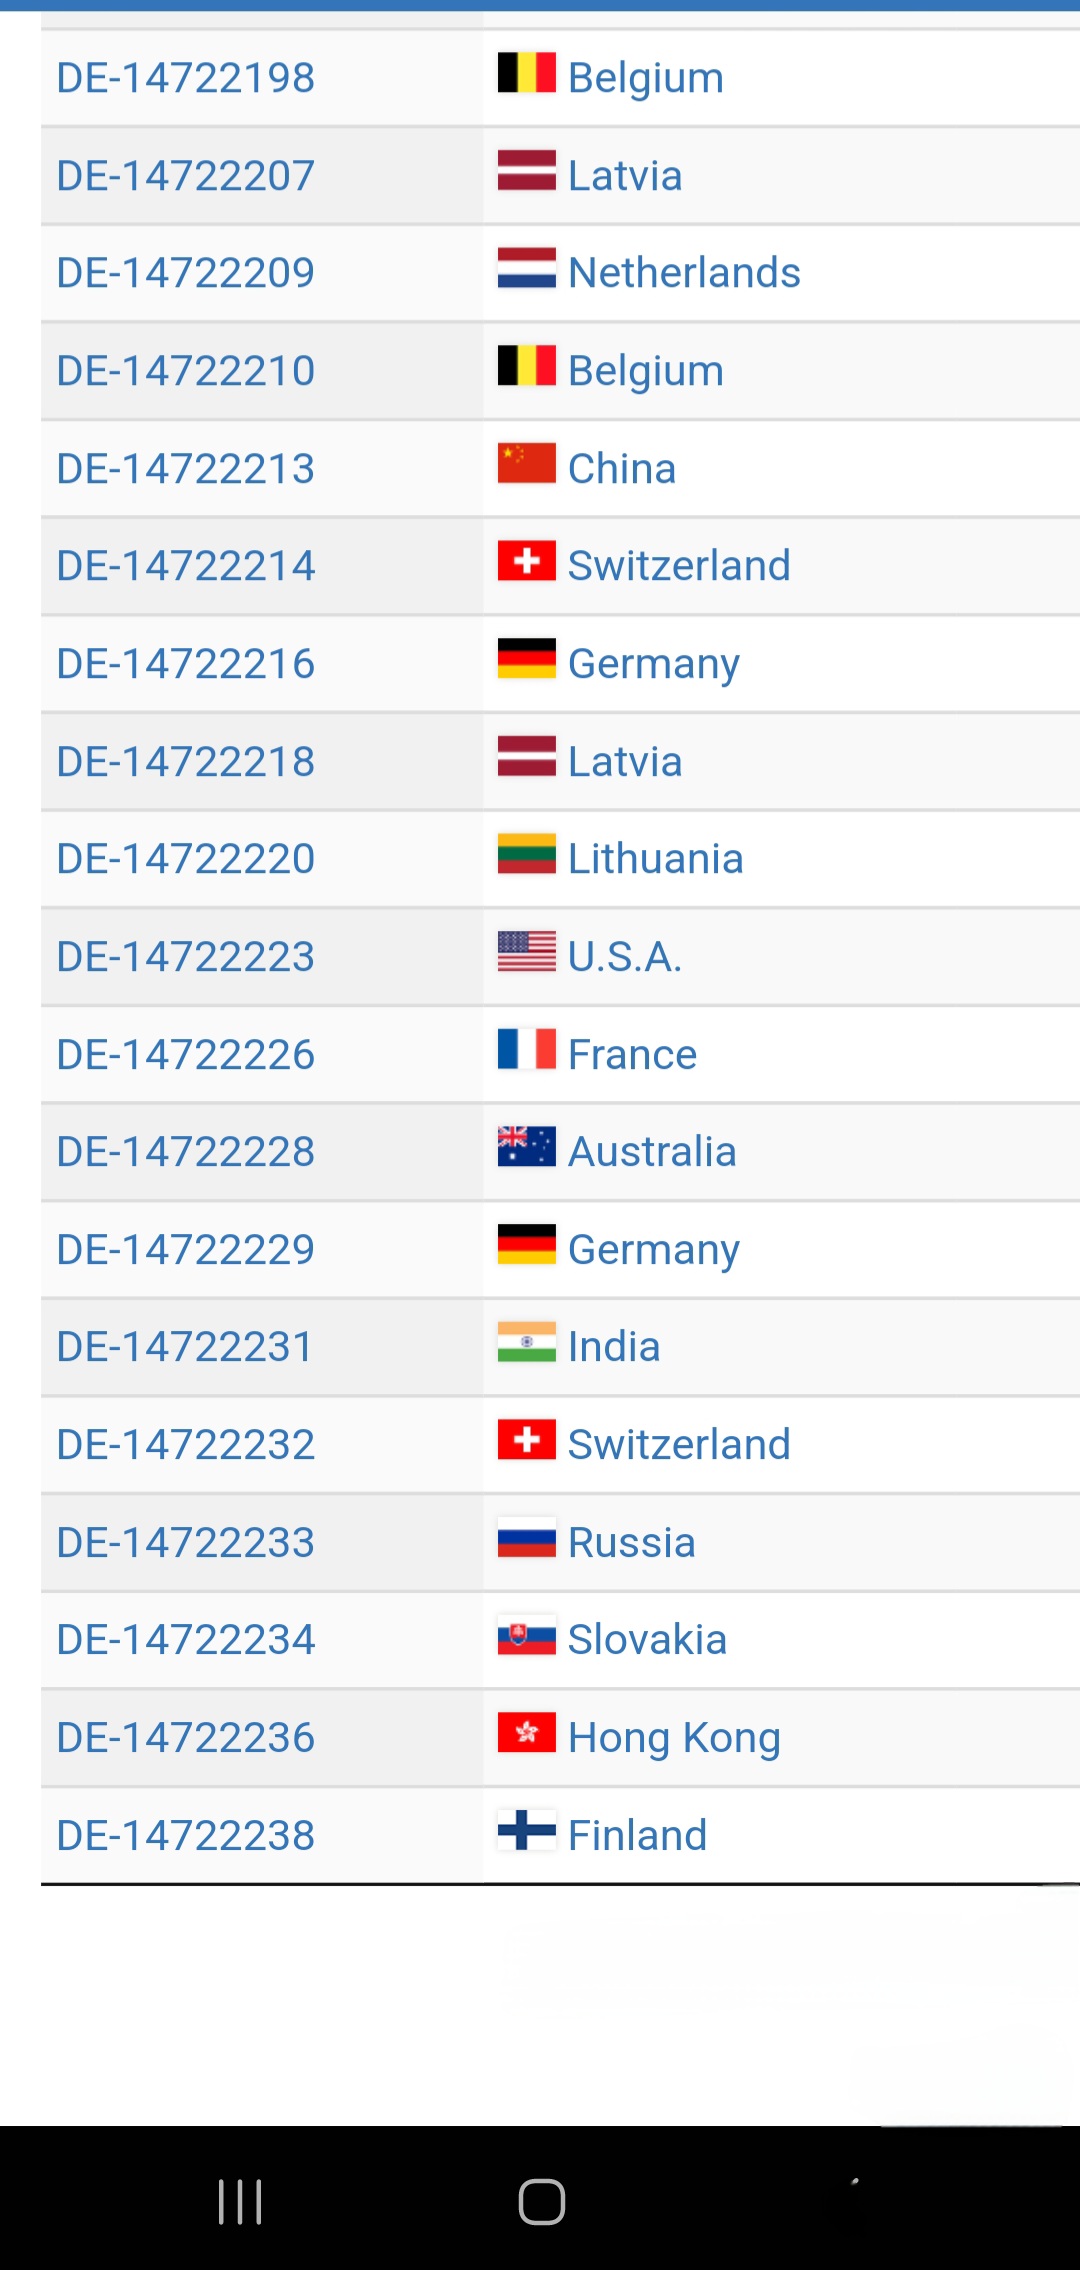Select the Russia country link
This screenshot has height=2270, width=1080.
(x=631, y=1543)
